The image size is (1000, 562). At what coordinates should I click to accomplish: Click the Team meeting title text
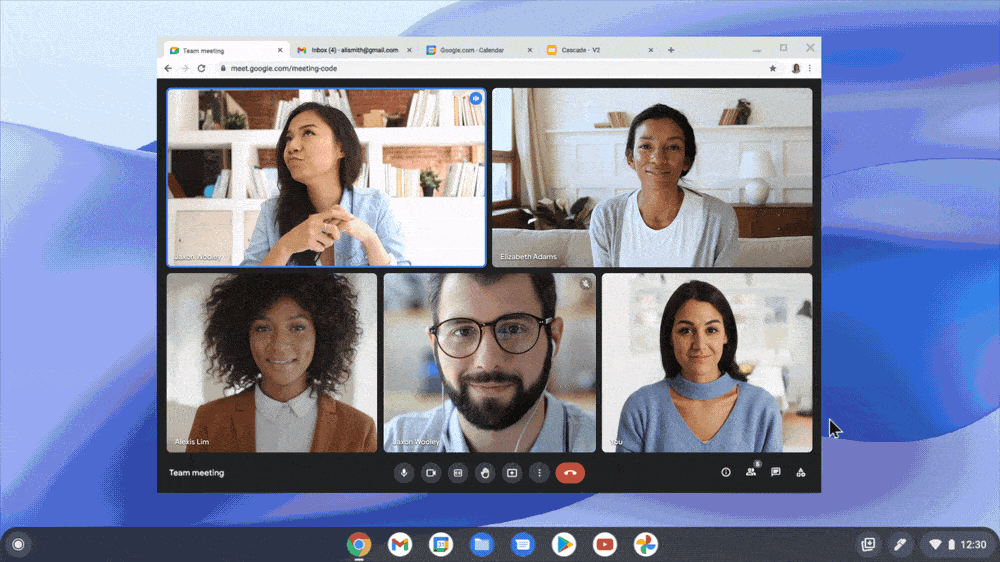[x=196, y=473]
